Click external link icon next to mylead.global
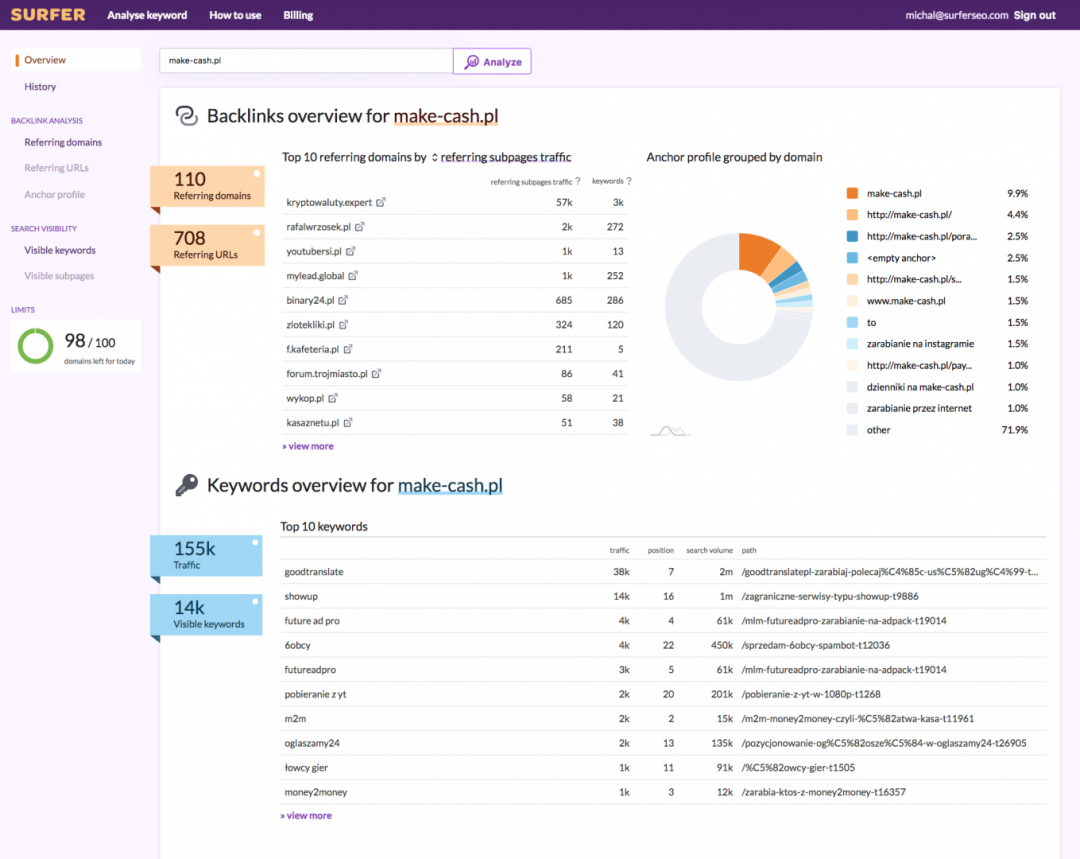 click(x=353, y=276)
